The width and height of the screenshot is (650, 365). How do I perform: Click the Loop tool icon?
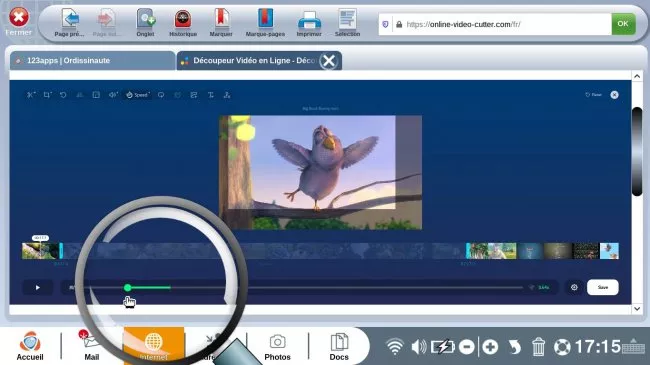[x=161, y=95]
